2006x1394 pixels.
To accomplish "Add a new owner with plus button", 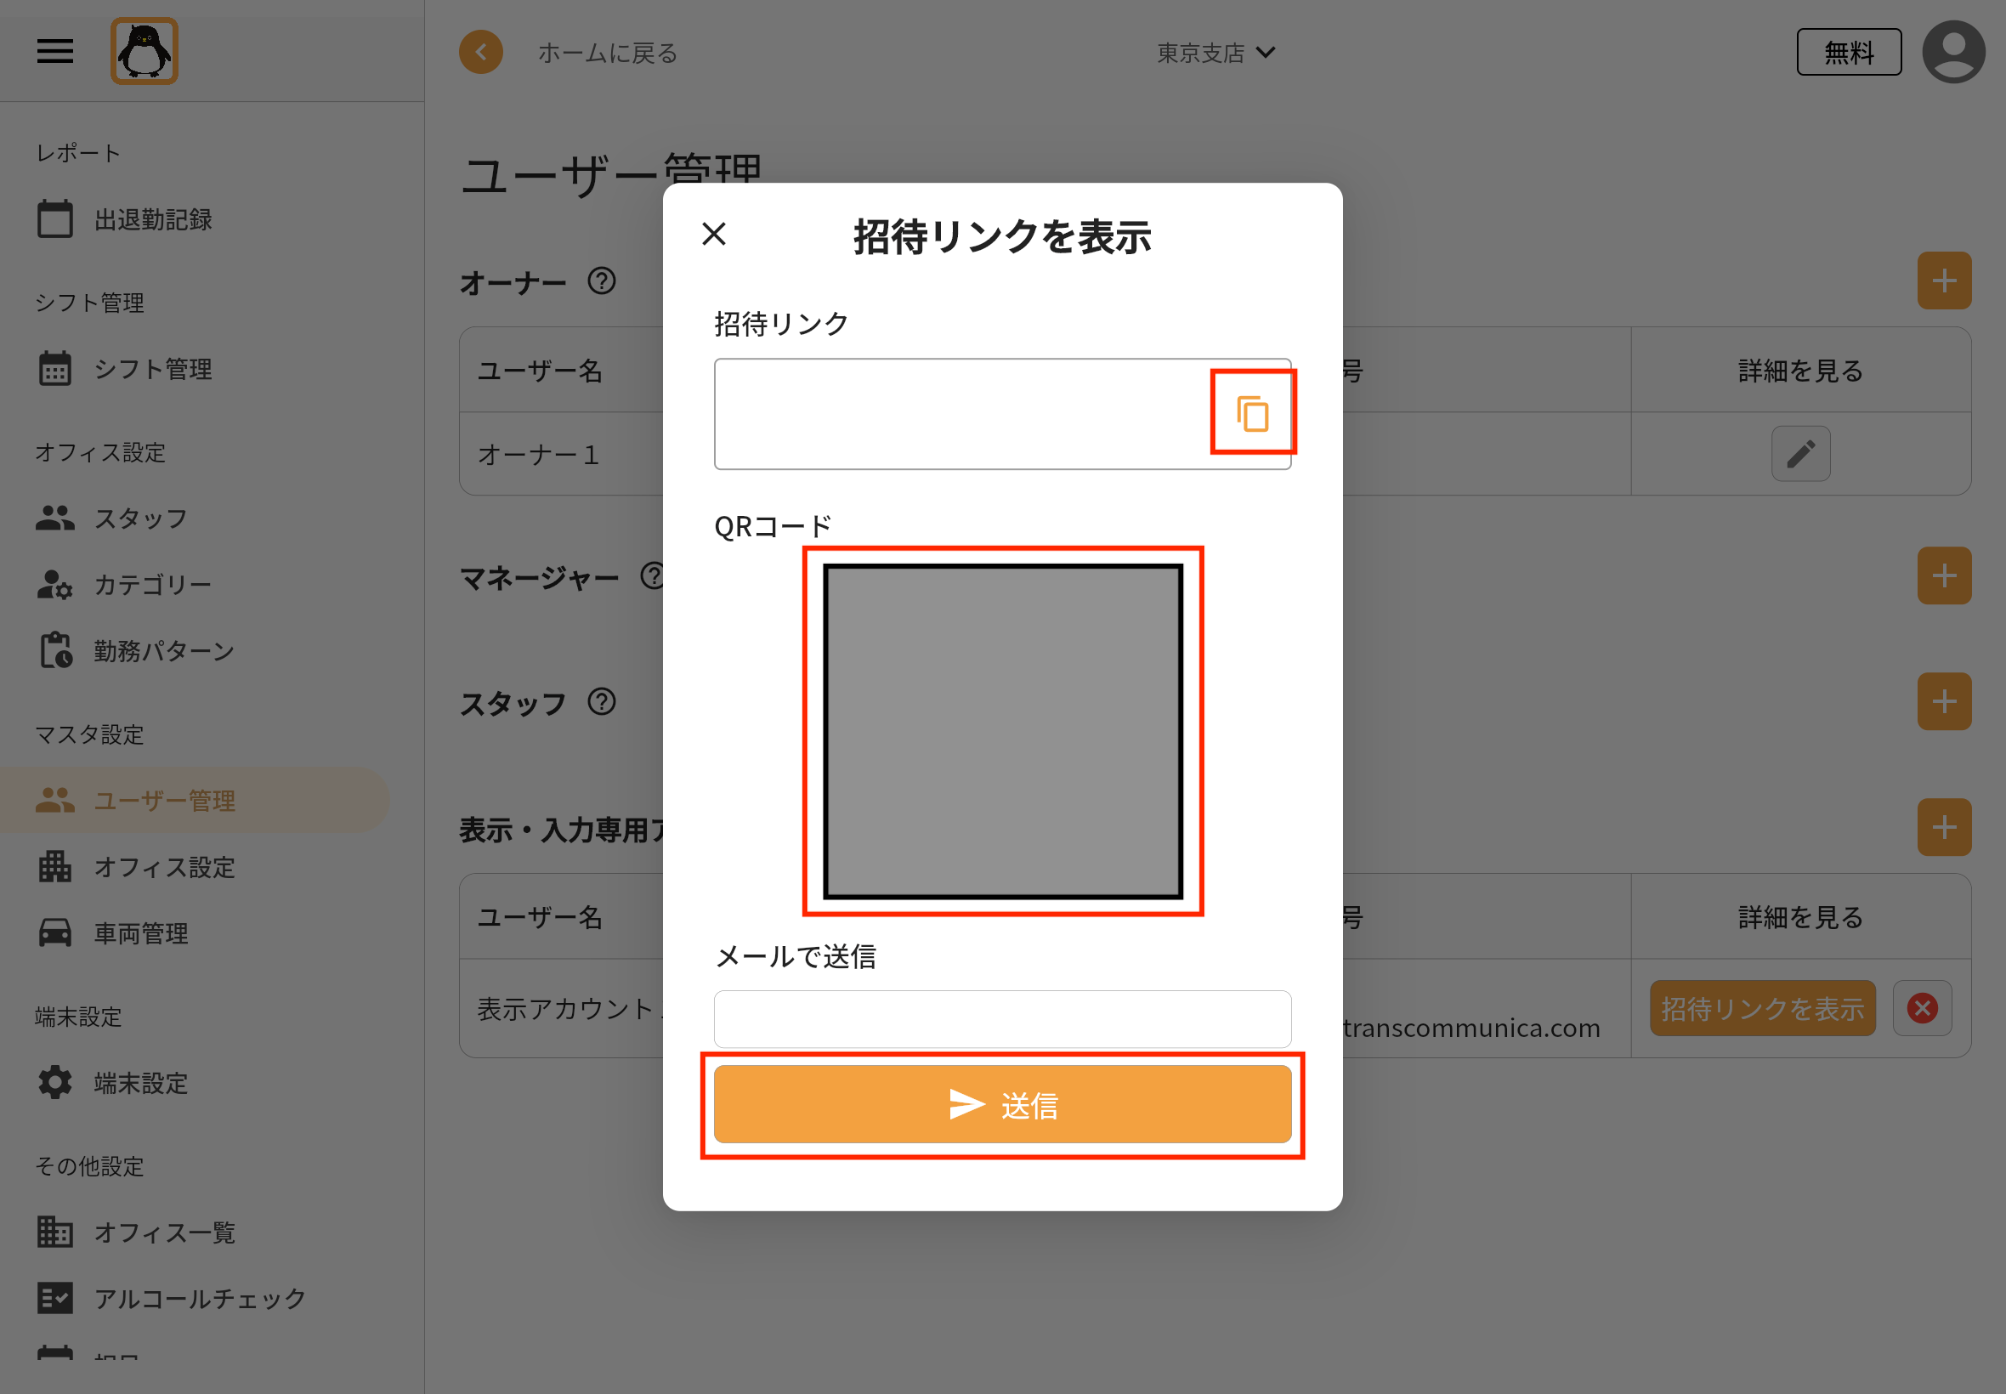I will (1944, 281).
